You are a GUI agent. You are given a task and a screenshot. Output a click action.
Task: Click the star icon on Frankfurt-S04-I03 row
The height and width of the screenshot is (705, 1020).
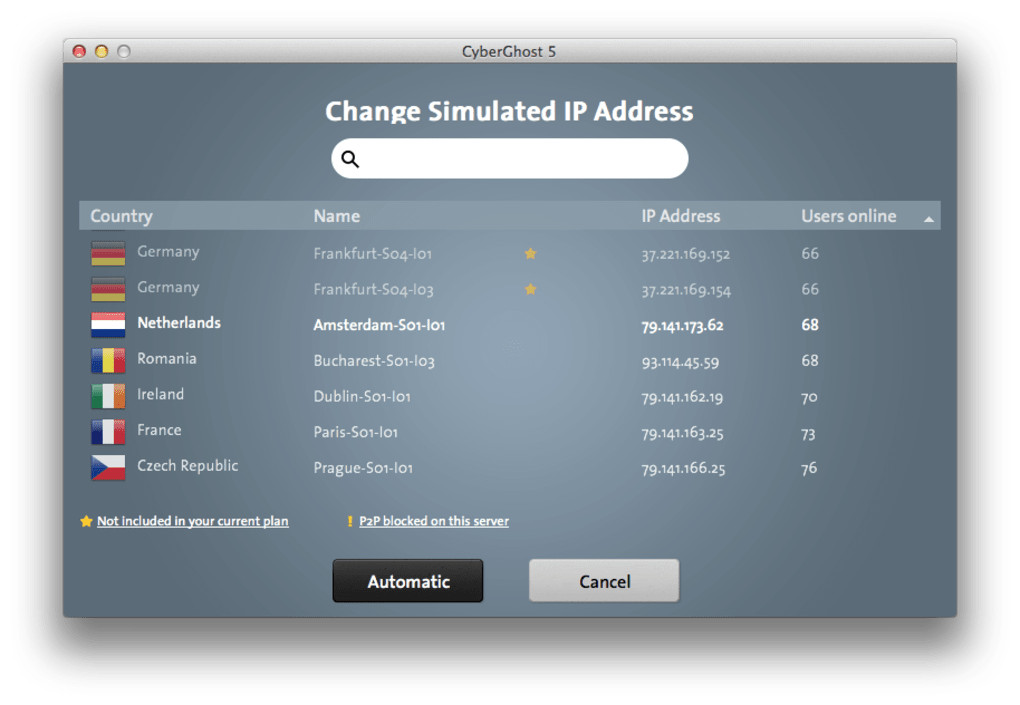[x=531, y=289]
